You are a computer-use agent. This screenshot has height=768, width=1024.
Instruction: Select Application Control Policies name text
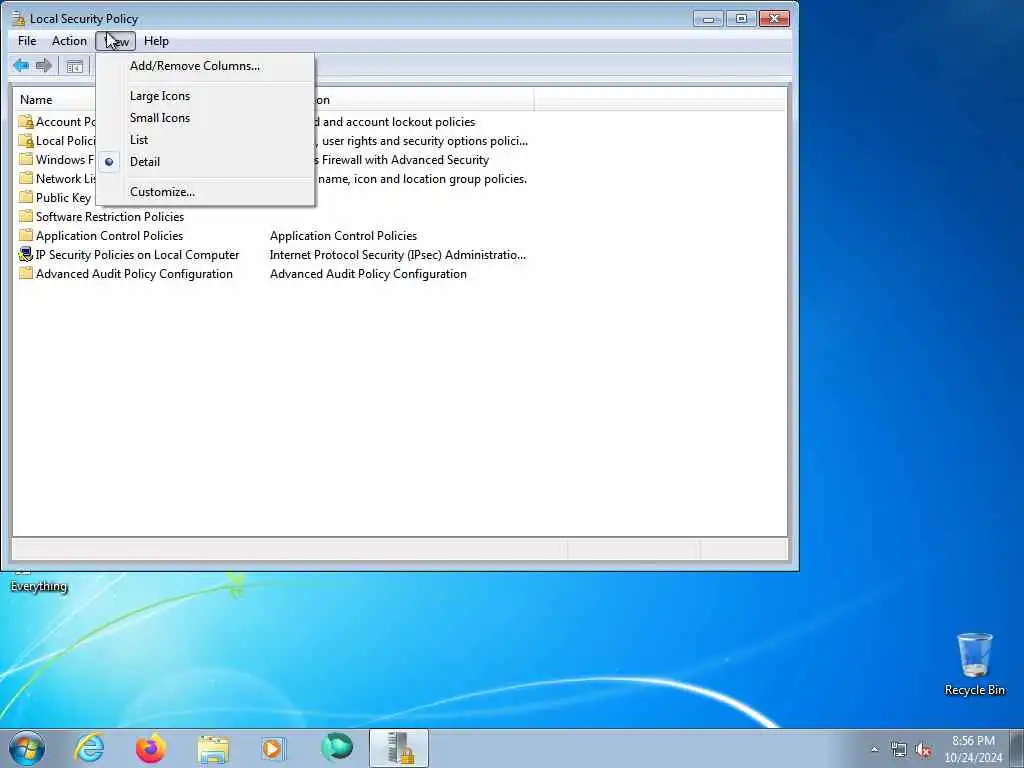[109, 235]
